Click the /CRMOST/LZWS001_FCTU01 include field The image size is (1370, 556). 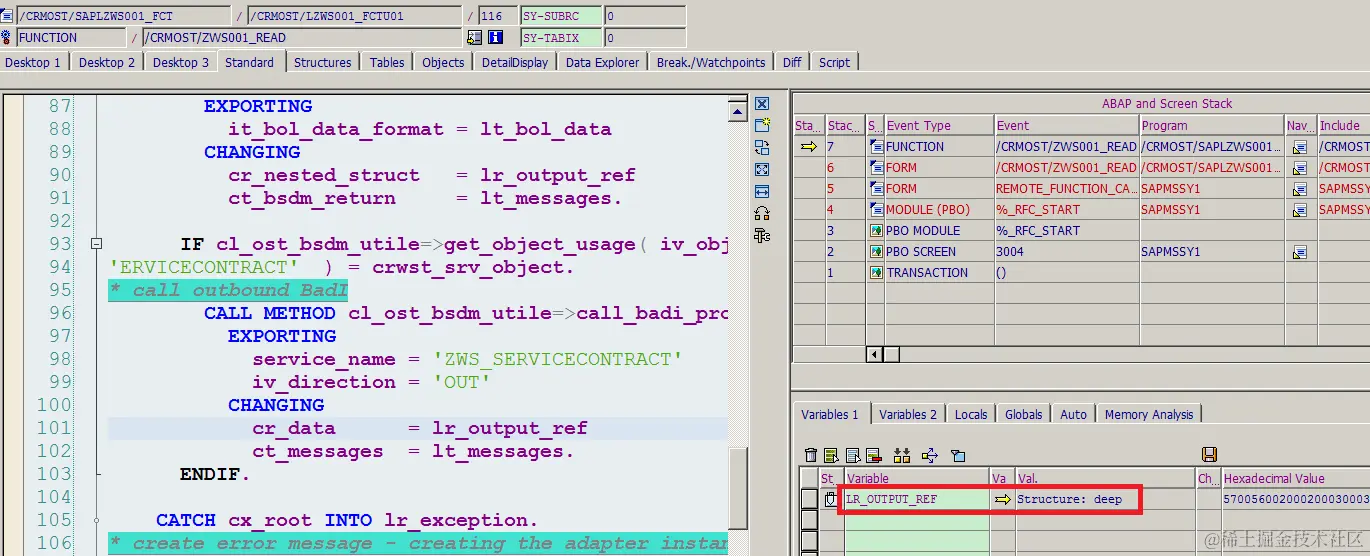pyautogui.click(x=353, y=16)
